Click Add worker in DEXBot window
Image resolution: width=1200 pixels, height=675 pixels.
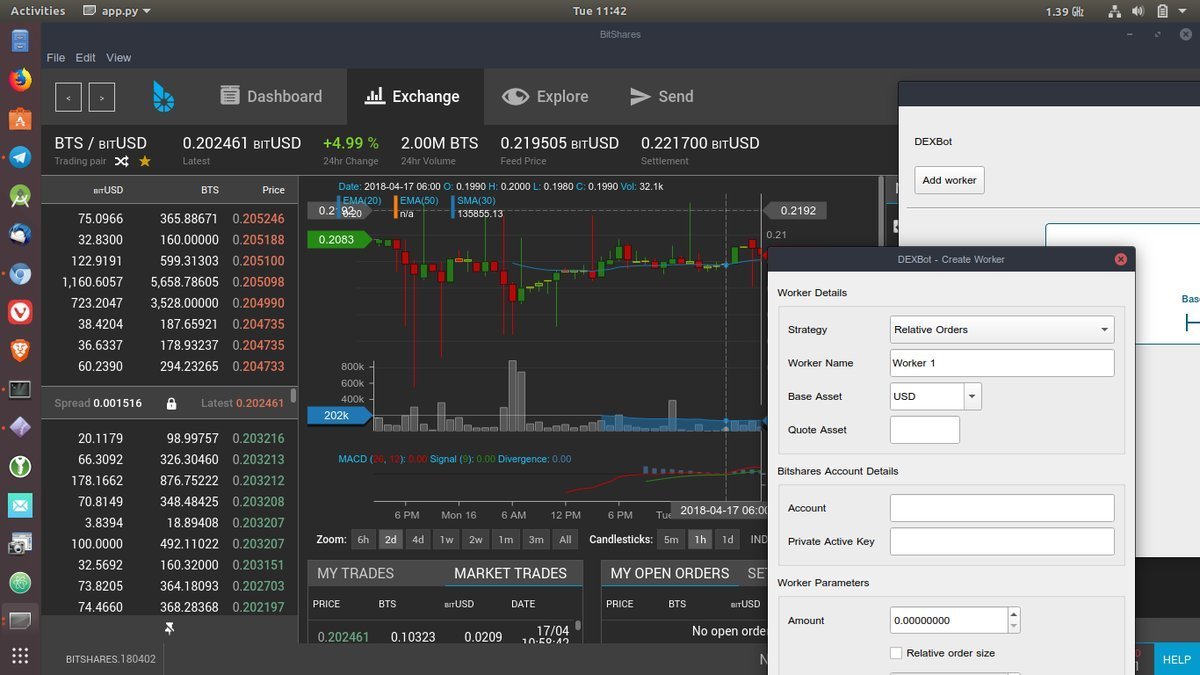[949, 180]
